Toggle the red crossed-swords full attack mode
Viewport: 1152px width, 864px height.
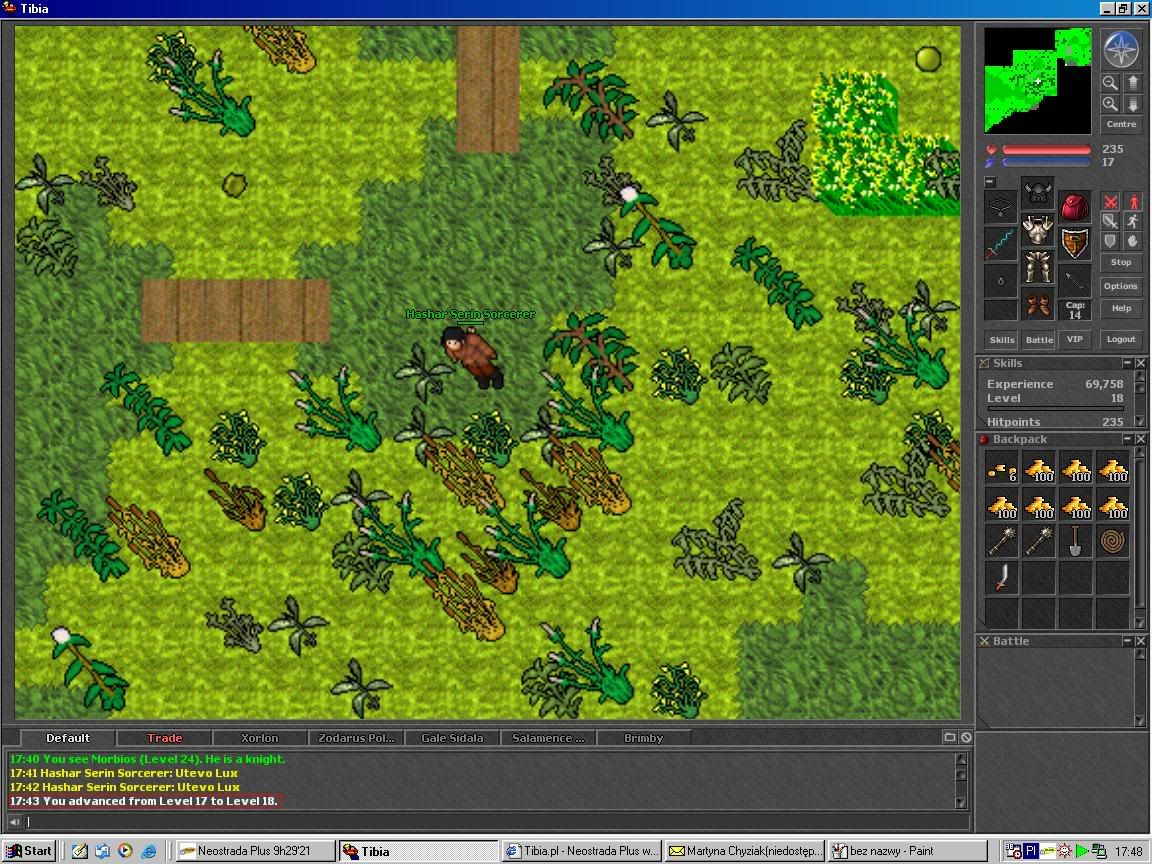point(1110,201)
